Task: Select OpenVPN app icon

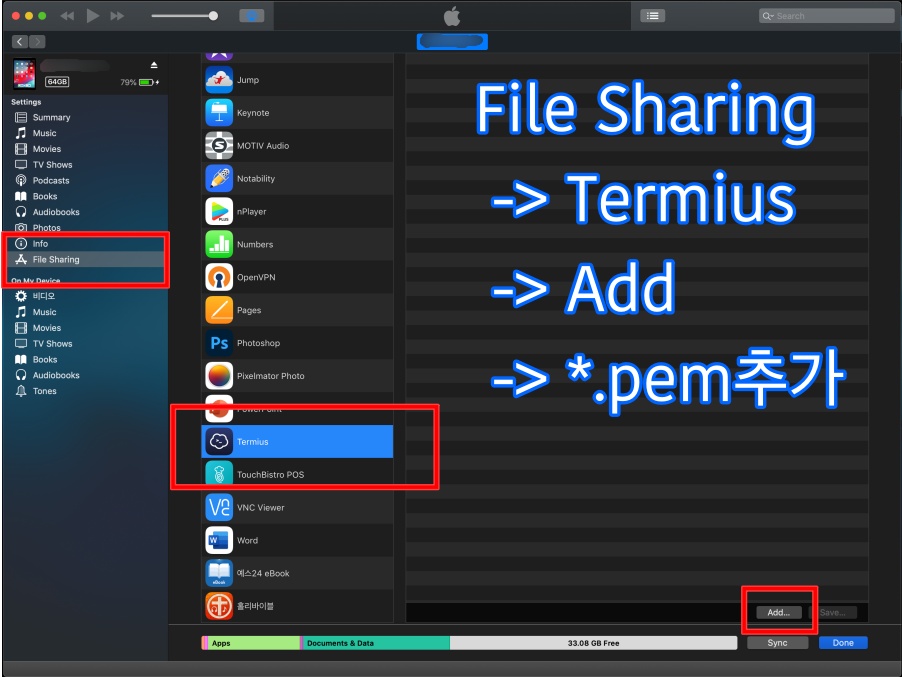Action: (219, 277)
